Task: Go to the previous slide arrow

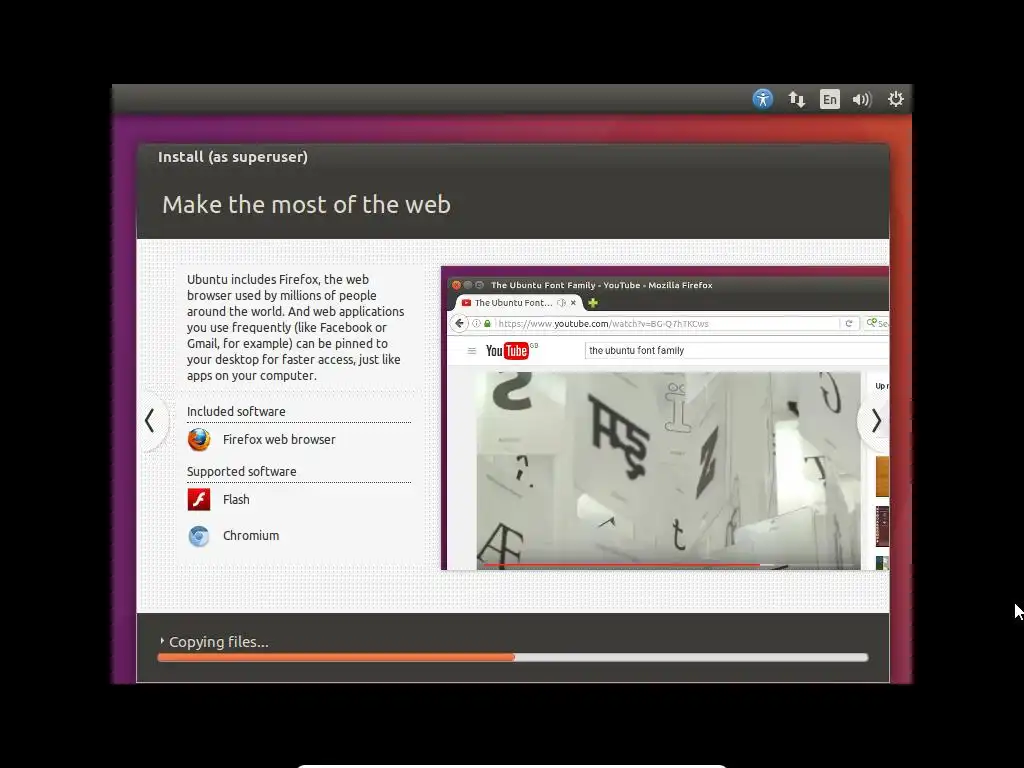Action: point(150,421)
